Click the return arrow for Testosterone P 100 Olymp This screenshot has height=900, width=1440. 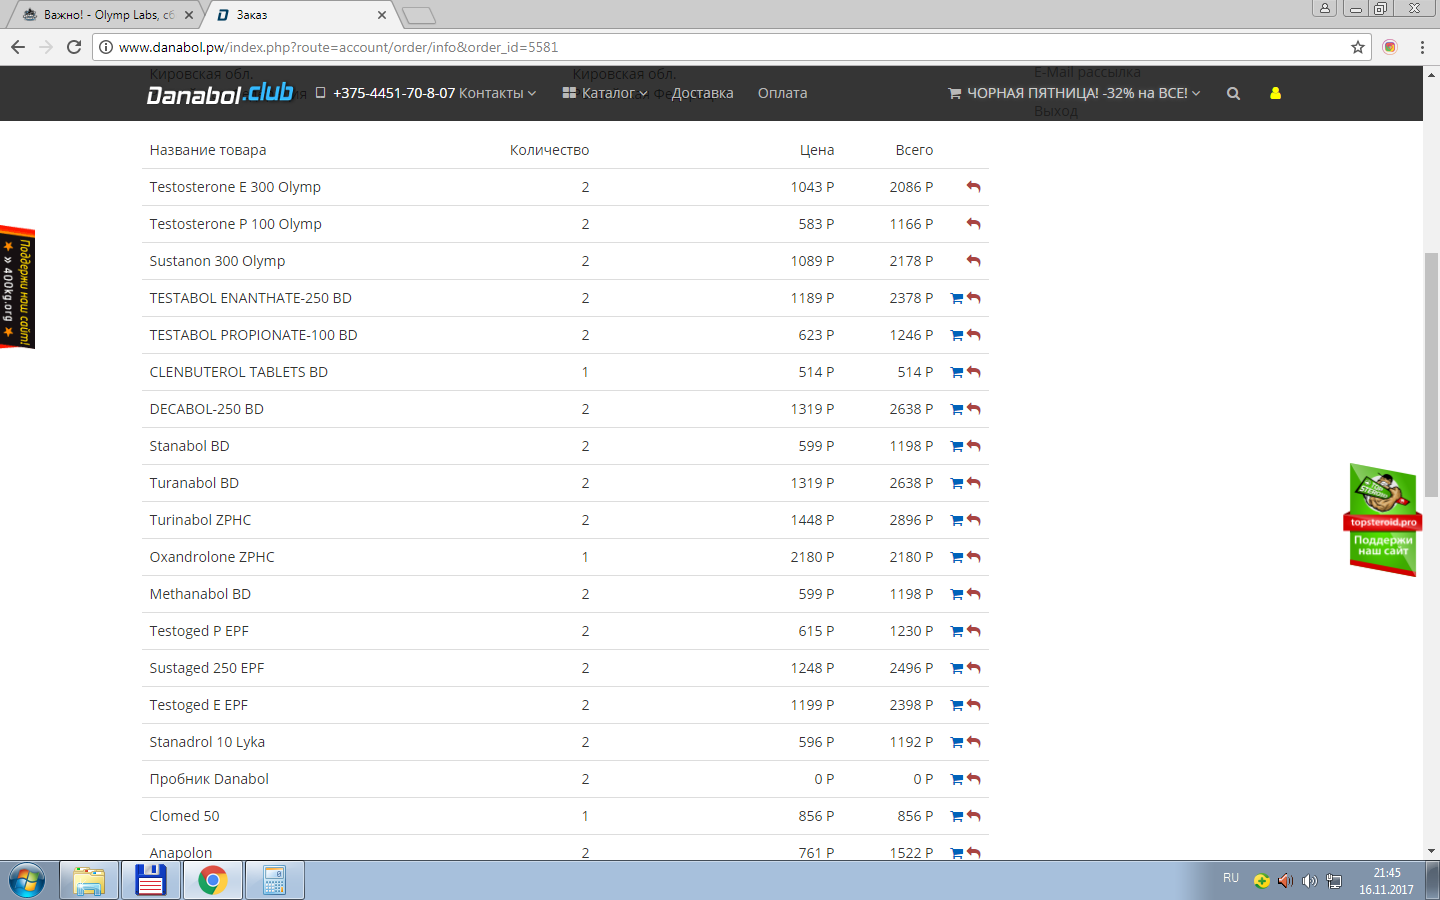tap(974, 224)
